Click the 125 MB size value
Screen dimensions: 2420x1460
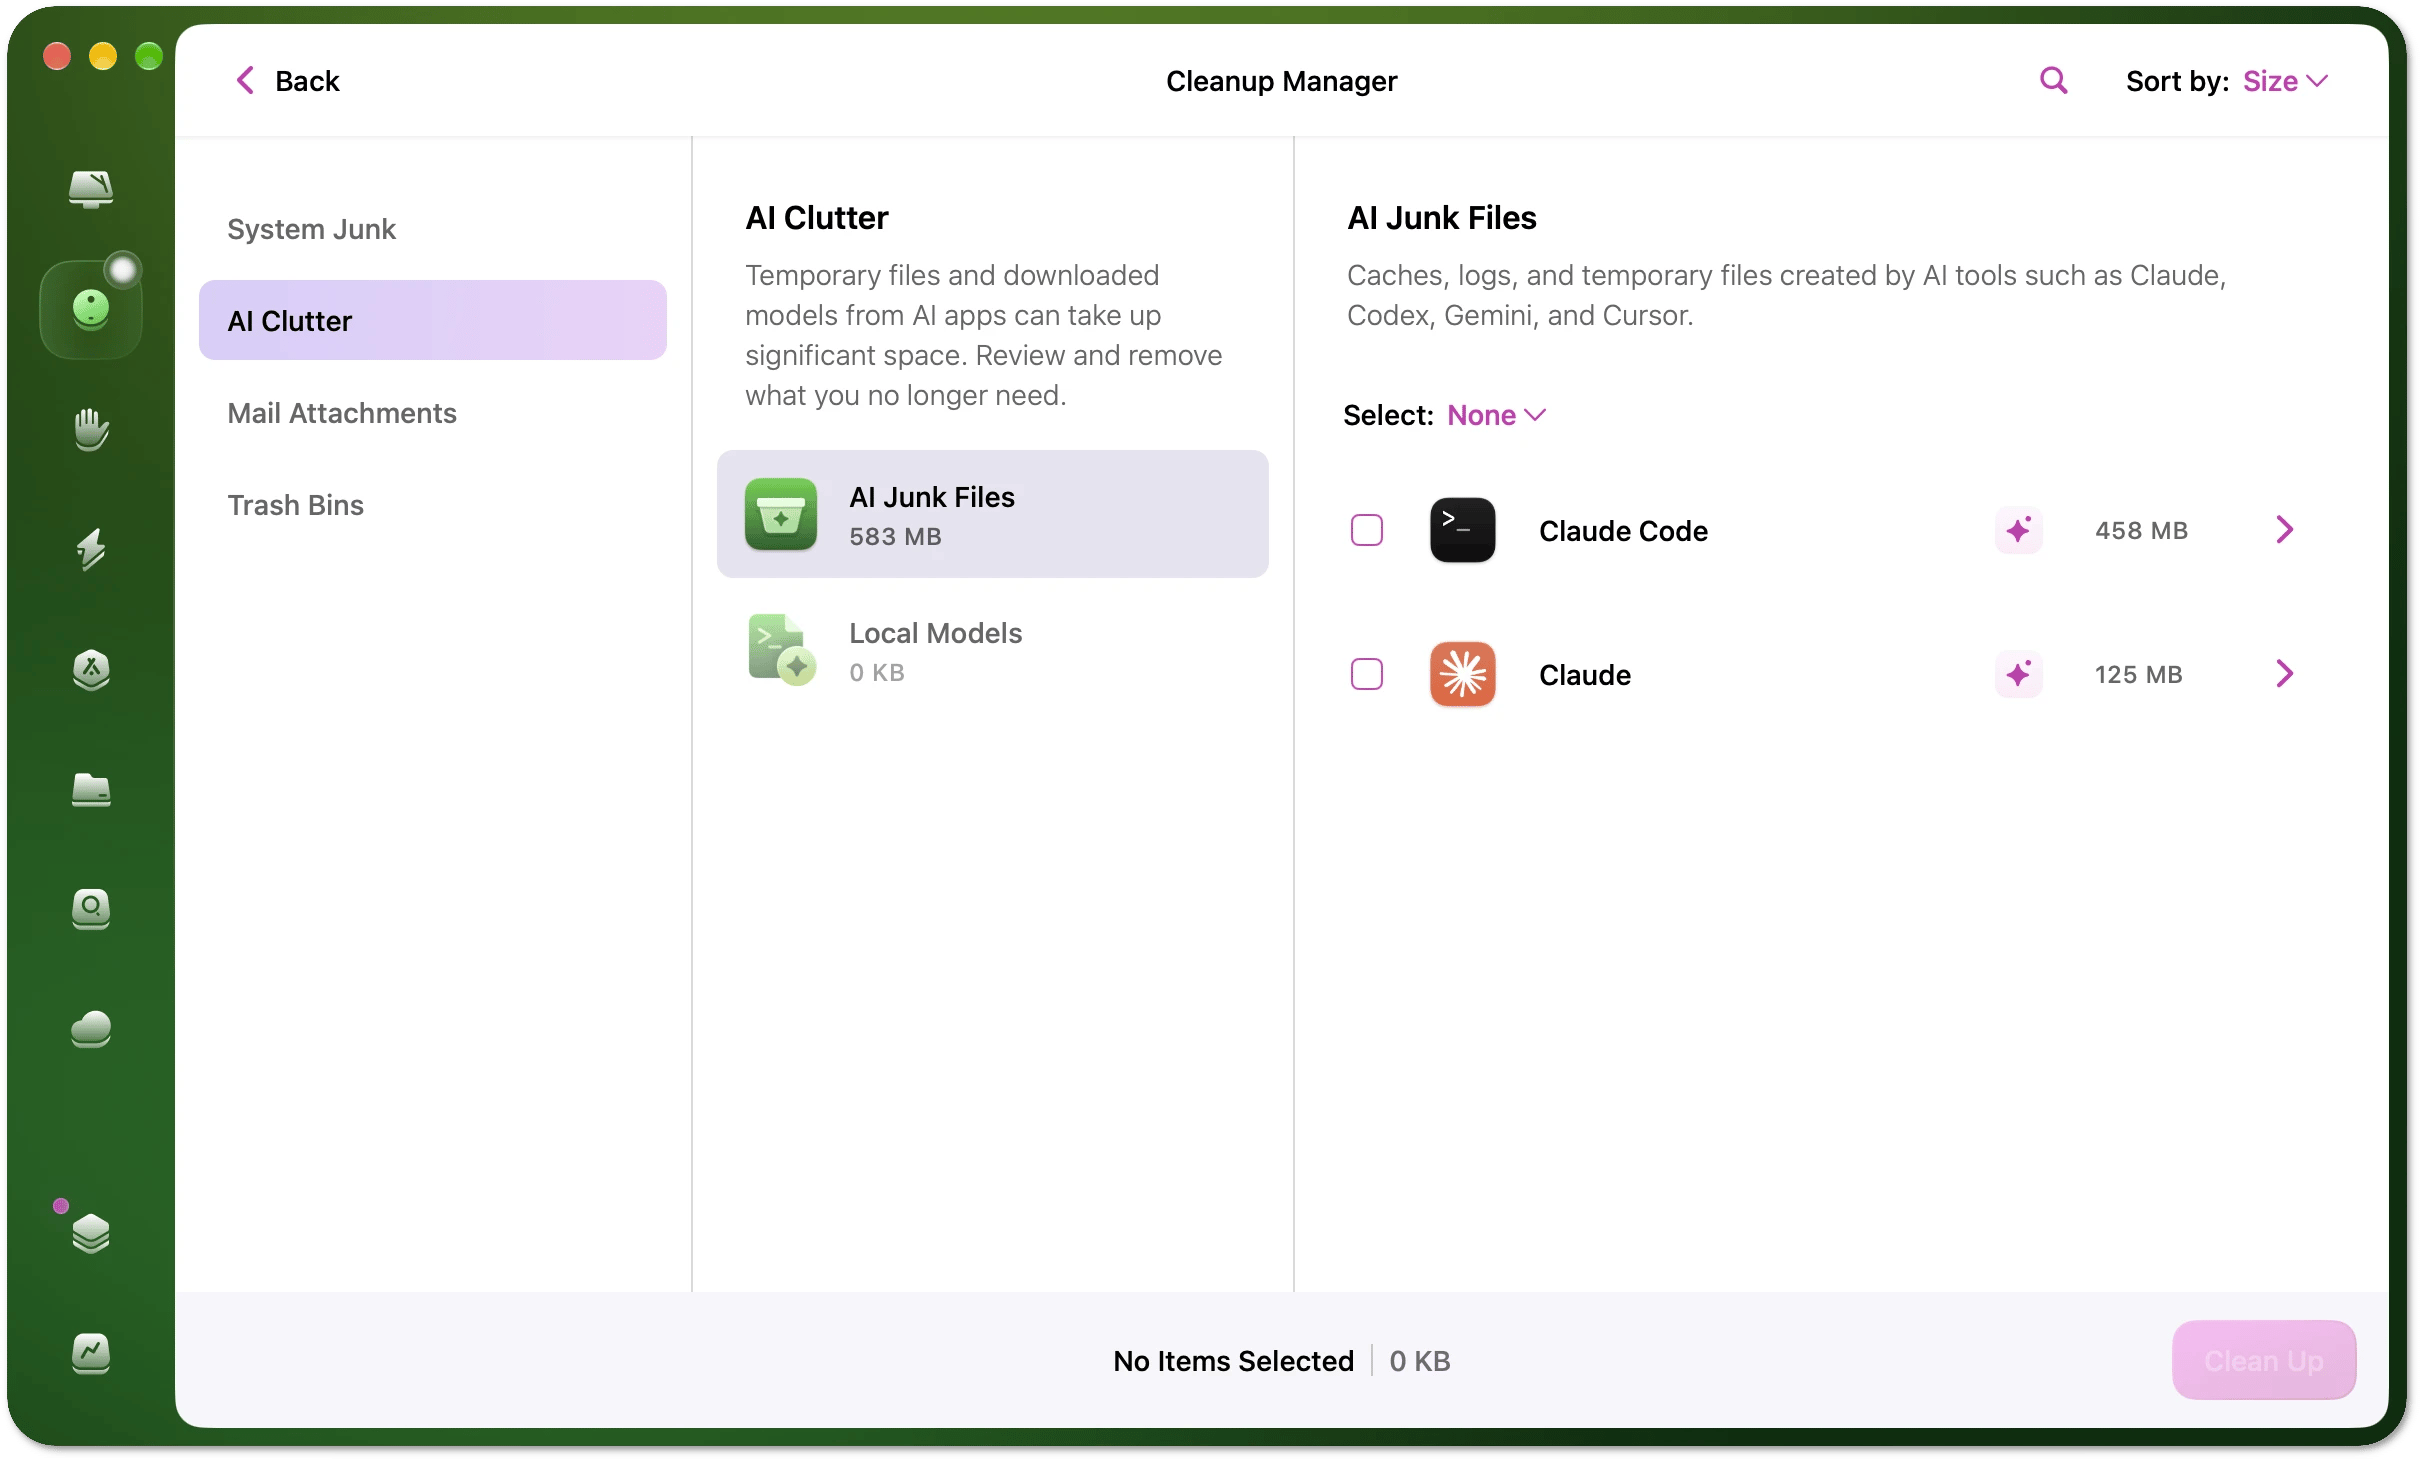click(x=2139, y=674)
